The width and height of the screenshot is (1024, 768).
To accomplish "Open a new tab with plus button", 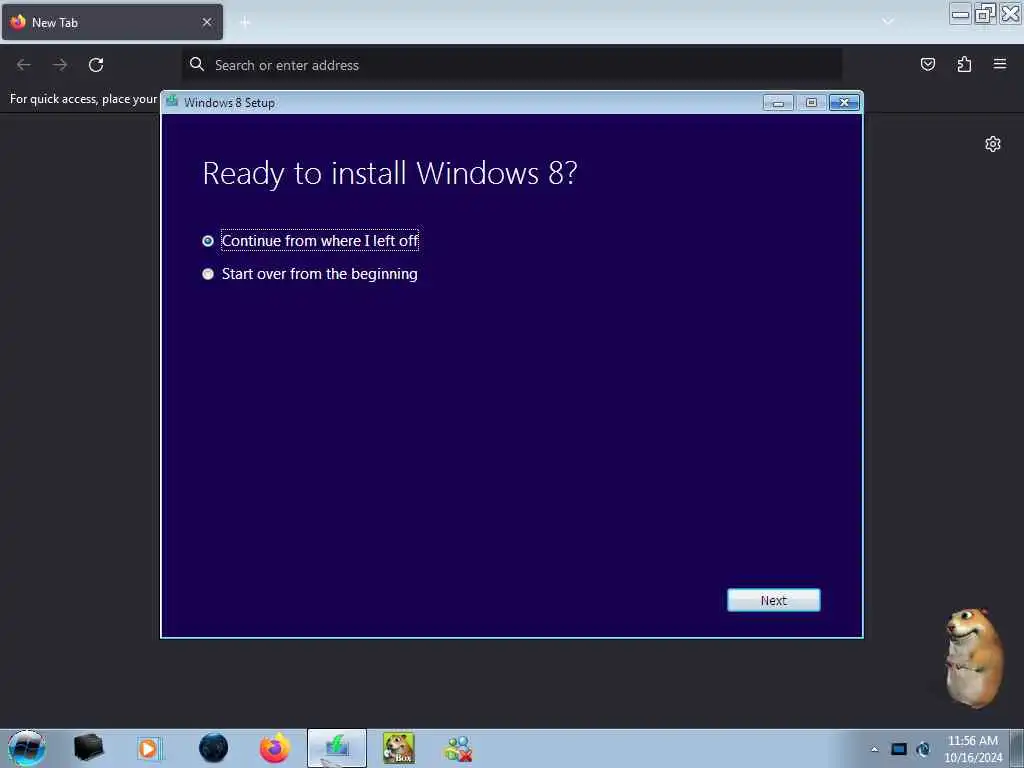I will [x=245, y=23].
